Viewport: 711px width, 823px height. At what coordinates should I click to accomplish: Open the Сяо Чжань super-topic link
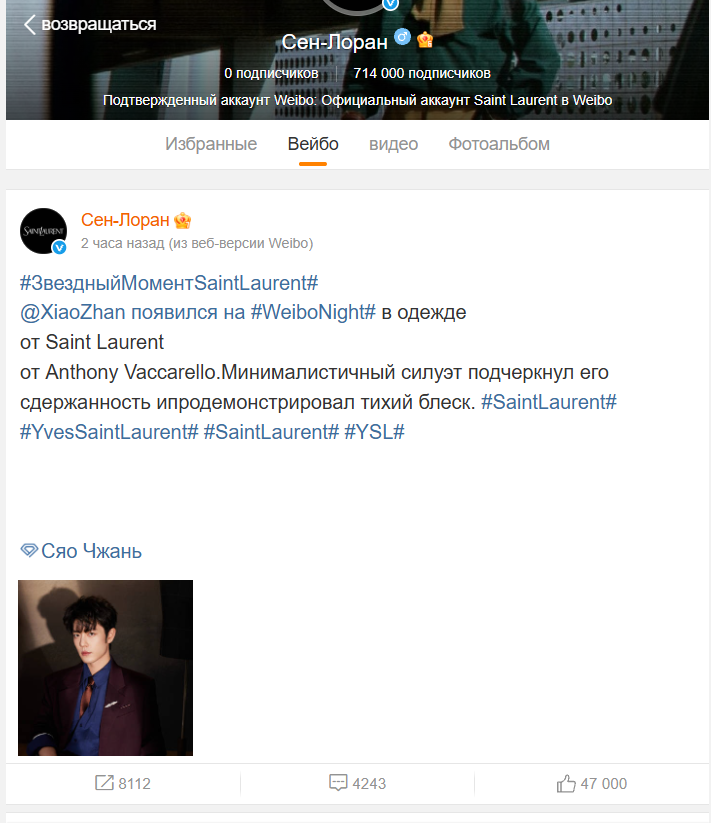91,551
